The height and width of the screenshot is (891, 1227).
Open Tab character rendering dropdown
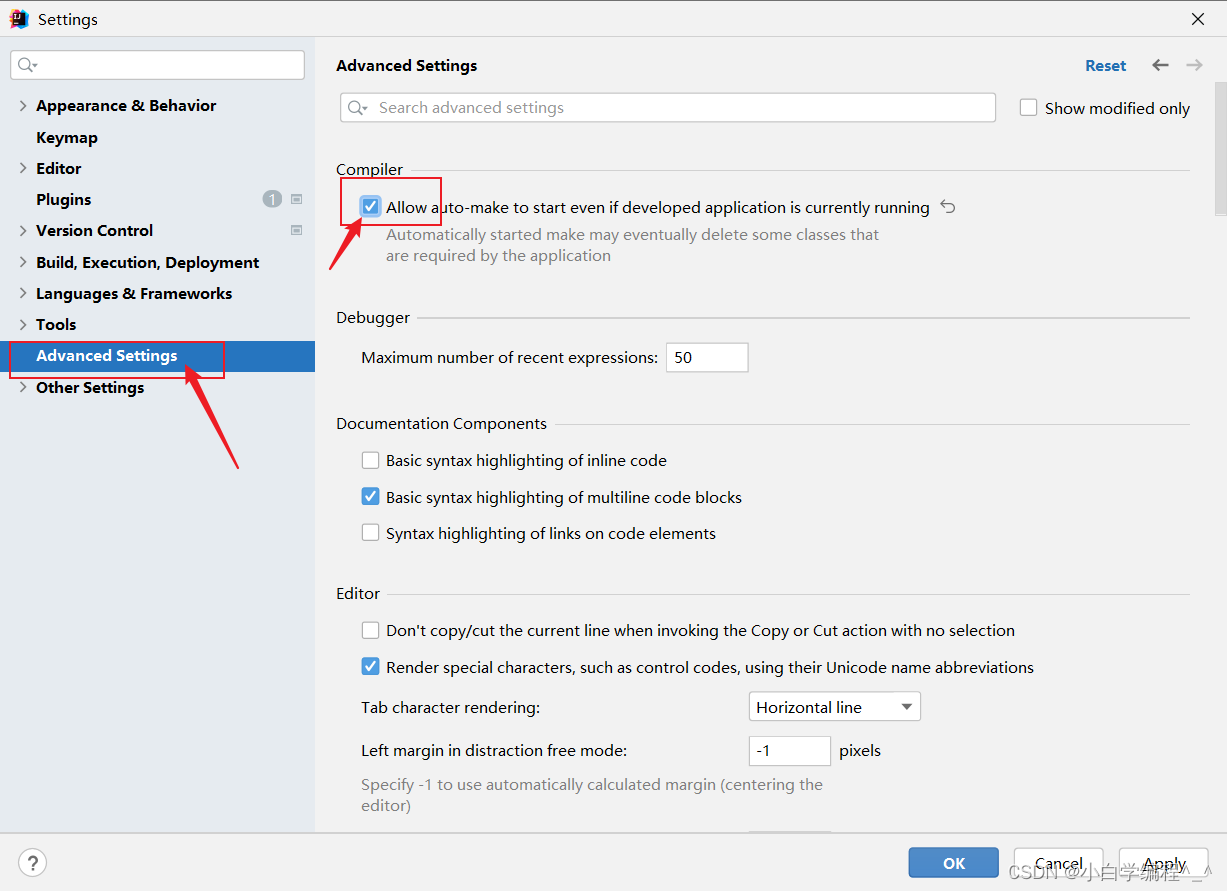tap(834, 707)
